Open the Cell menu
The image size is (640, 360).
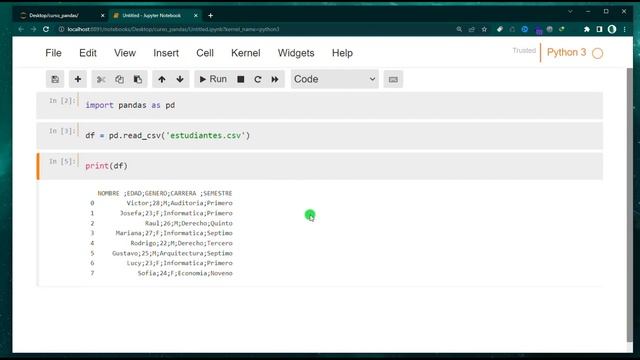[x=205, y=53]
